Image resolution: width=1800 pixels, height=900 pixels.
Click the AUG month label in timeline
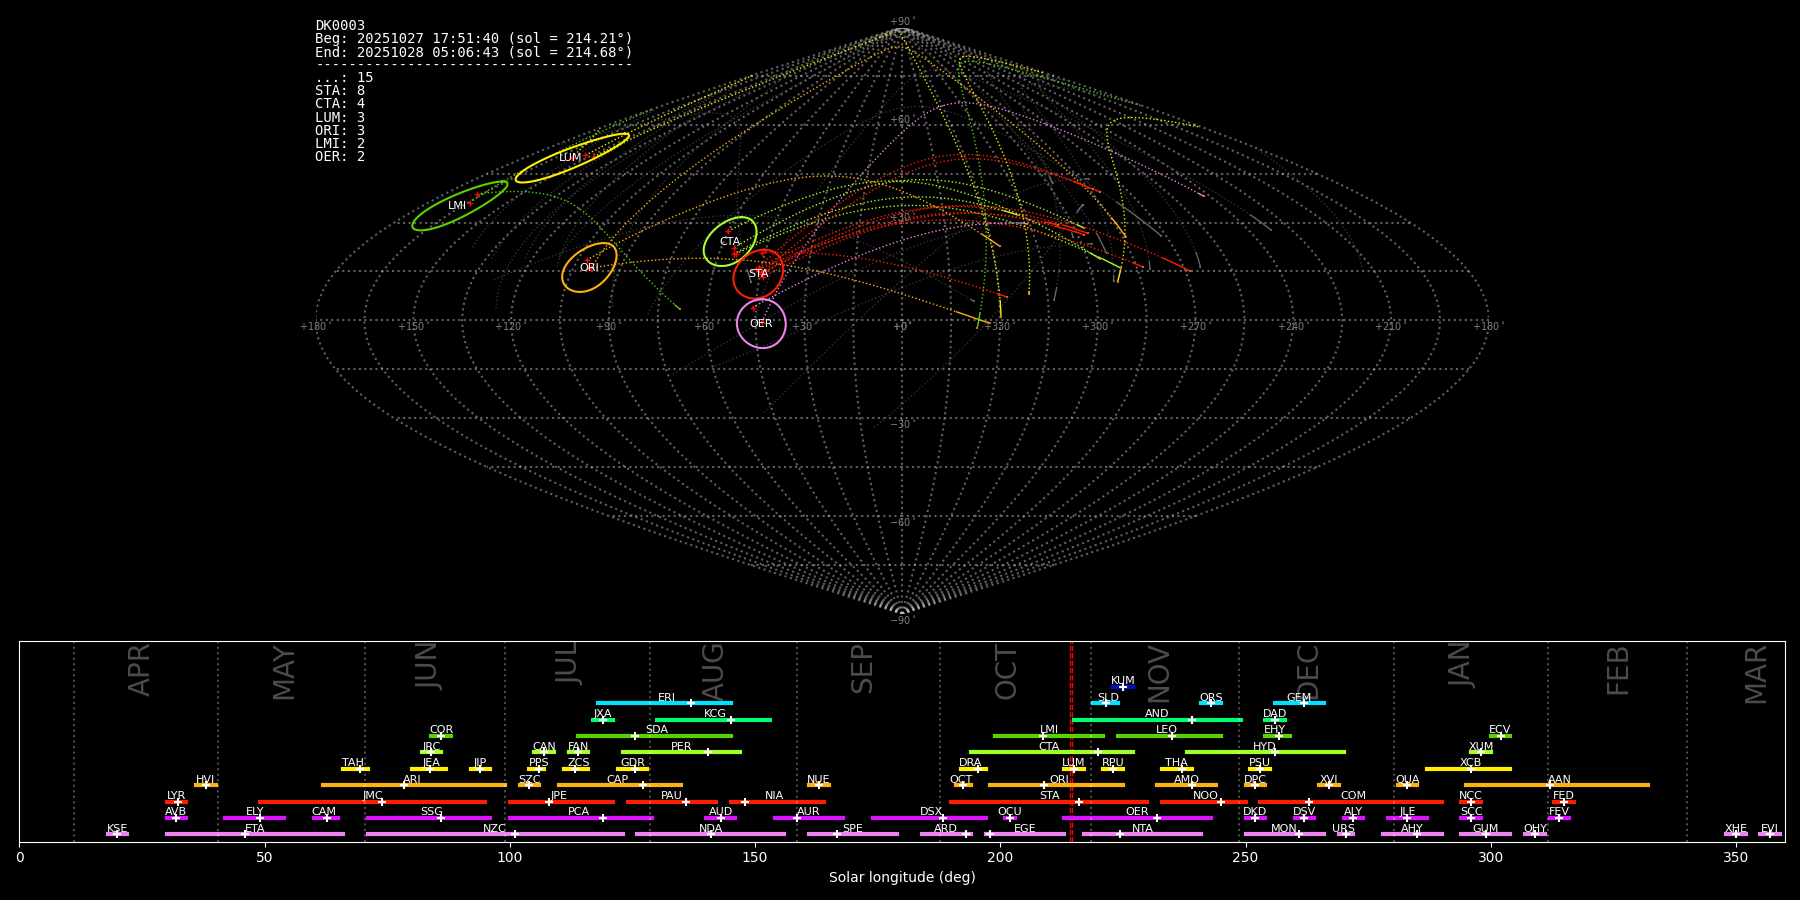point(713,670)
